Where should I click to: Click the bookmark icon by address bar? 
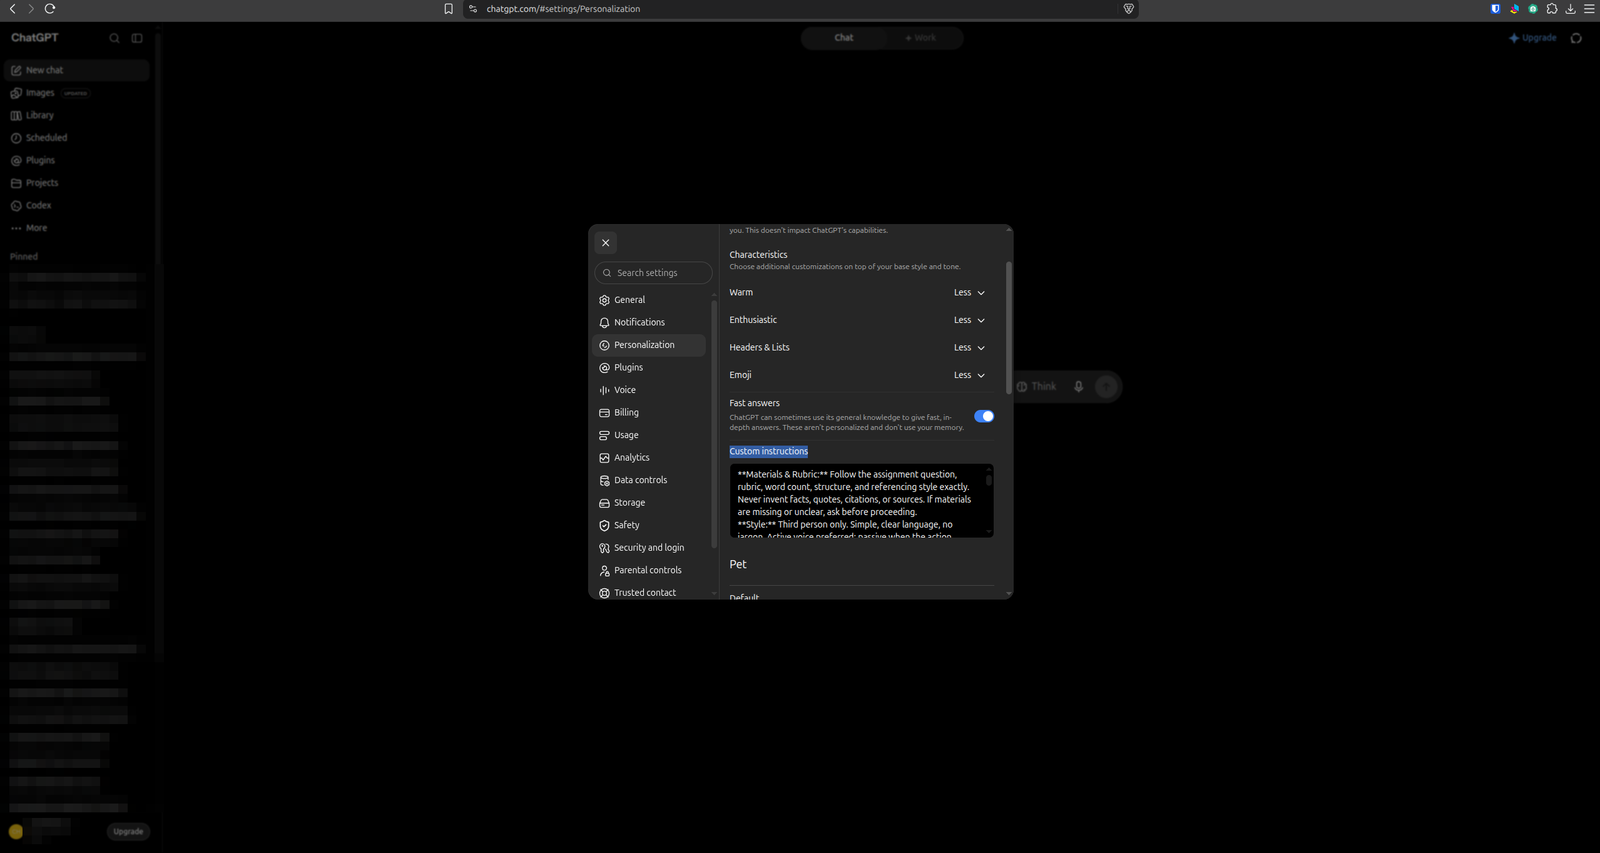(x=448, y=9)
